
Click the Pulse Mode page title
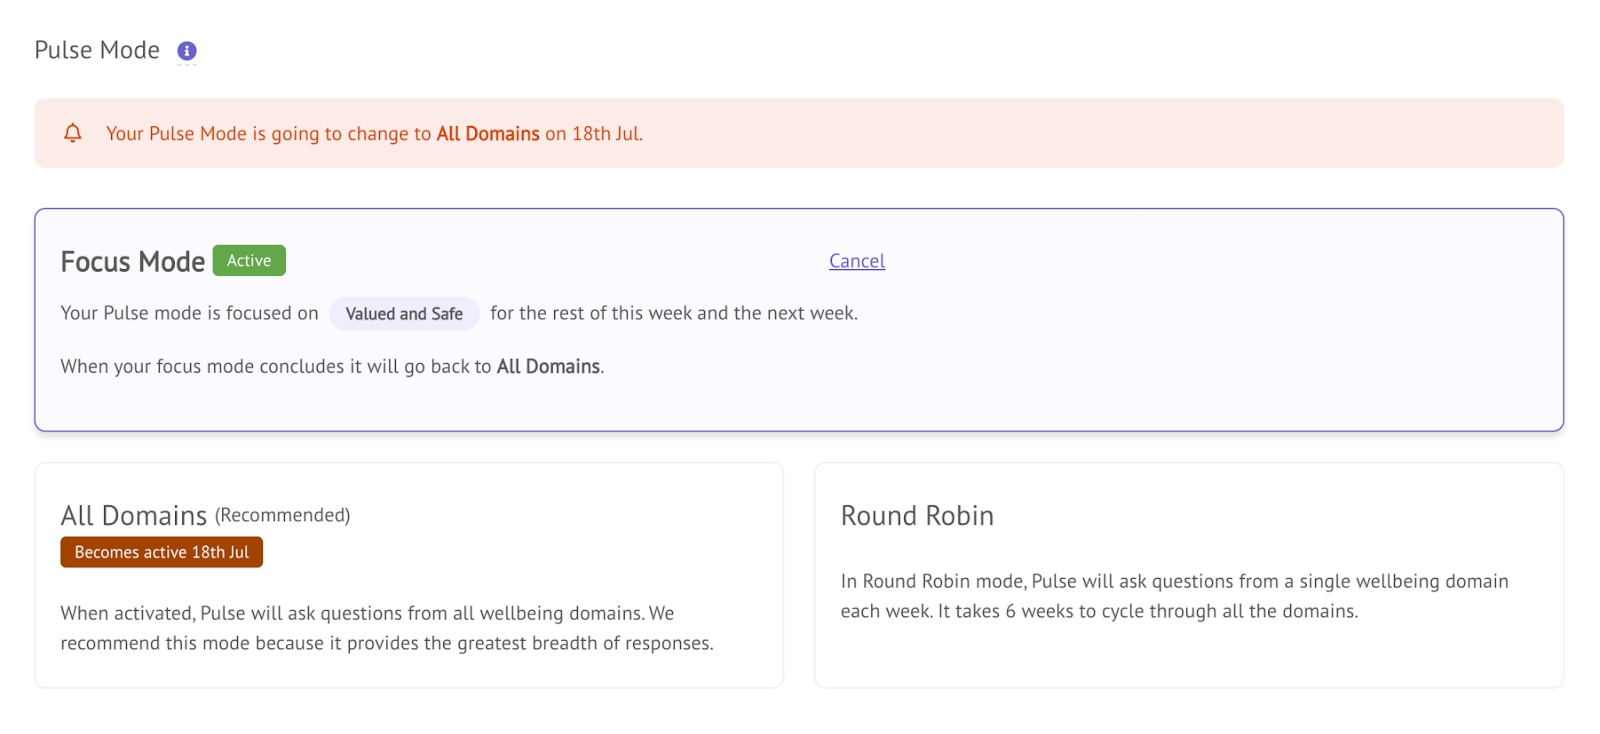click(97, 50)
